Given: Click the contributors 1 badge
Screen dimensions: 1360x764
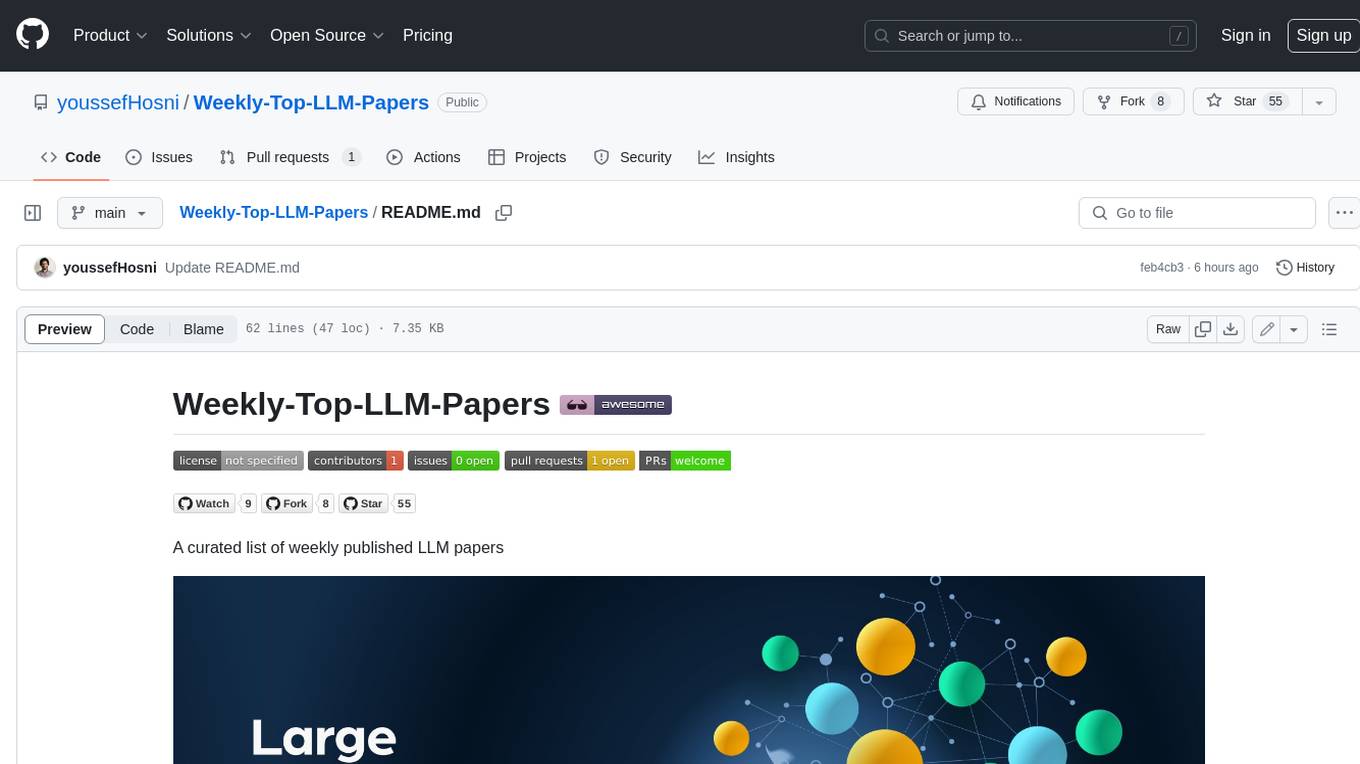Looking at the screenshot, I should coord(356,461).
